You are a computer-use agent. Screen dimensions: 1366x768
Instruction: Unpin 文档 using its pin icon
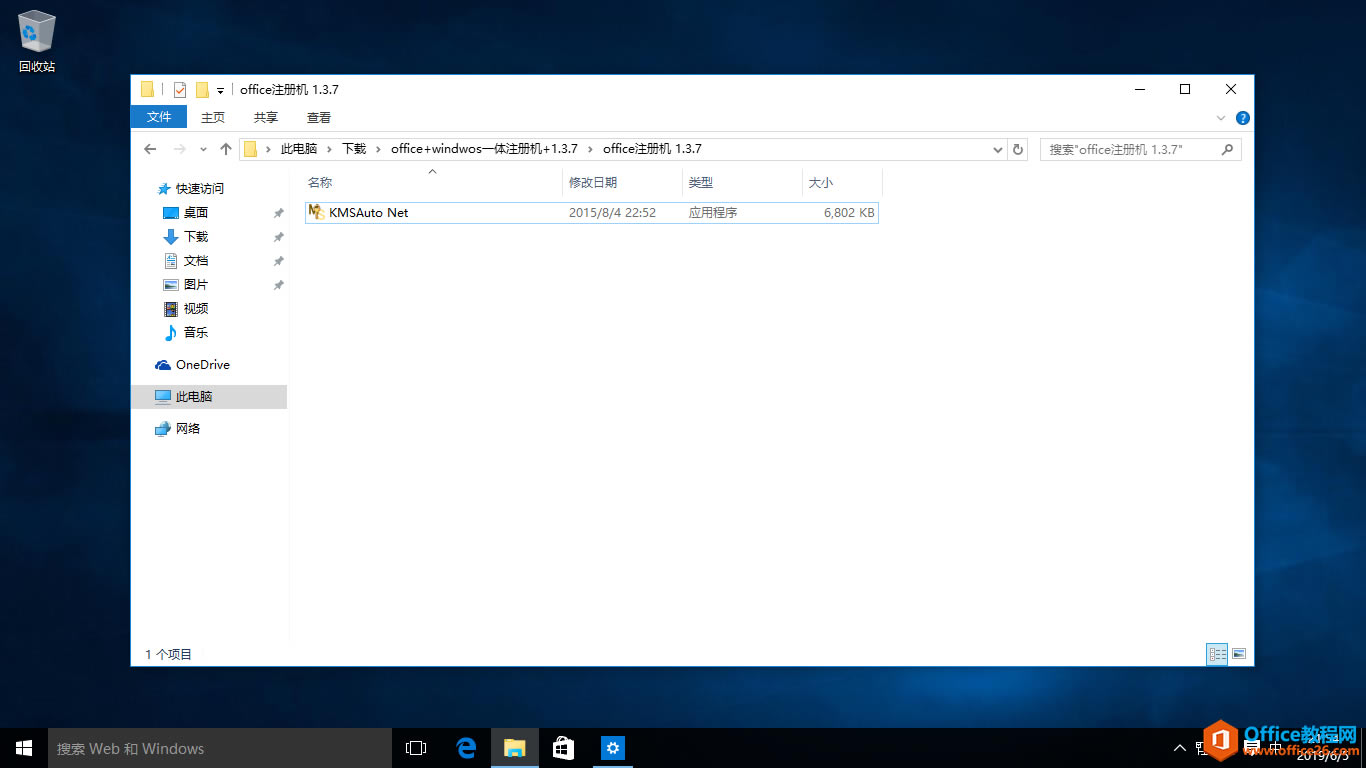278,261
